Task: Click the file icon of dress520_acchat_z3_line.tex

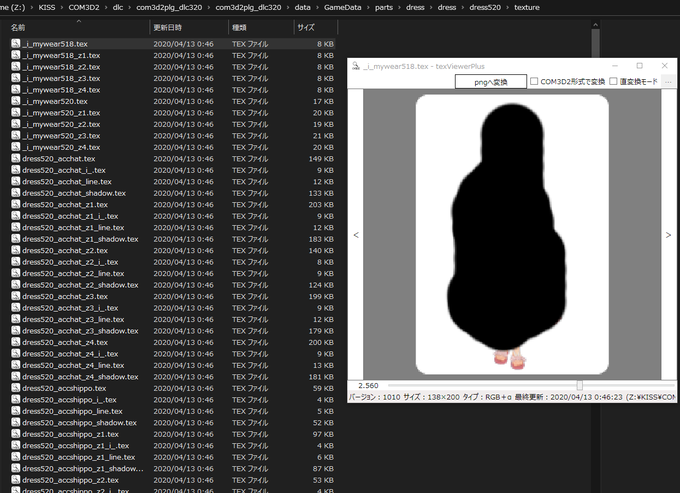Action: (16, 319)
